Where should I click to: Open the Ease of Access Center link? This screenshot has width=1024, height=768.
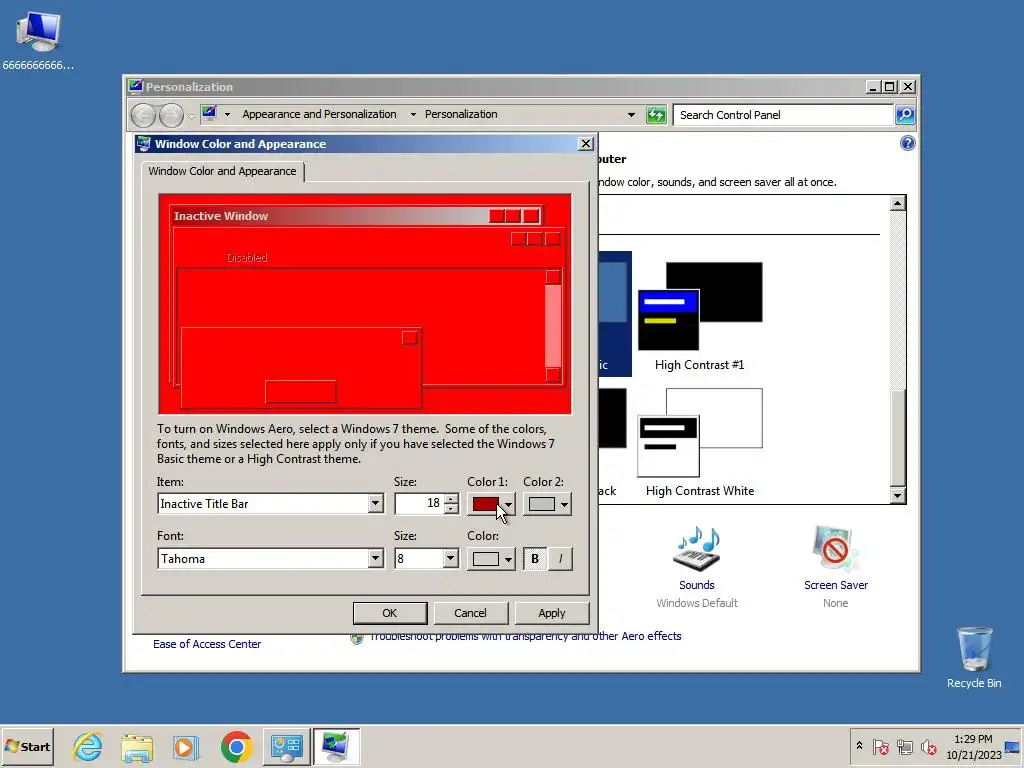207,644
